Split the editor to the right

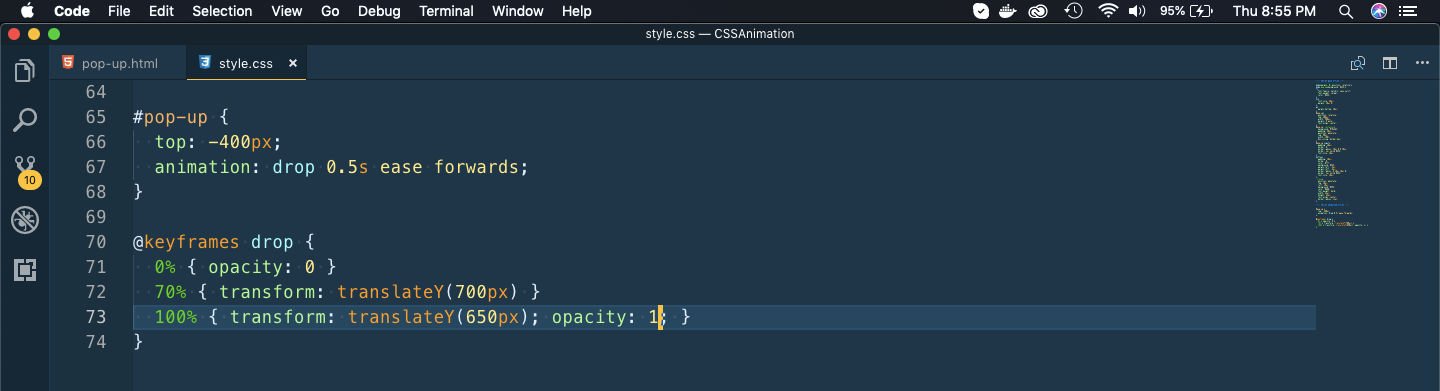click(1390, 63)
